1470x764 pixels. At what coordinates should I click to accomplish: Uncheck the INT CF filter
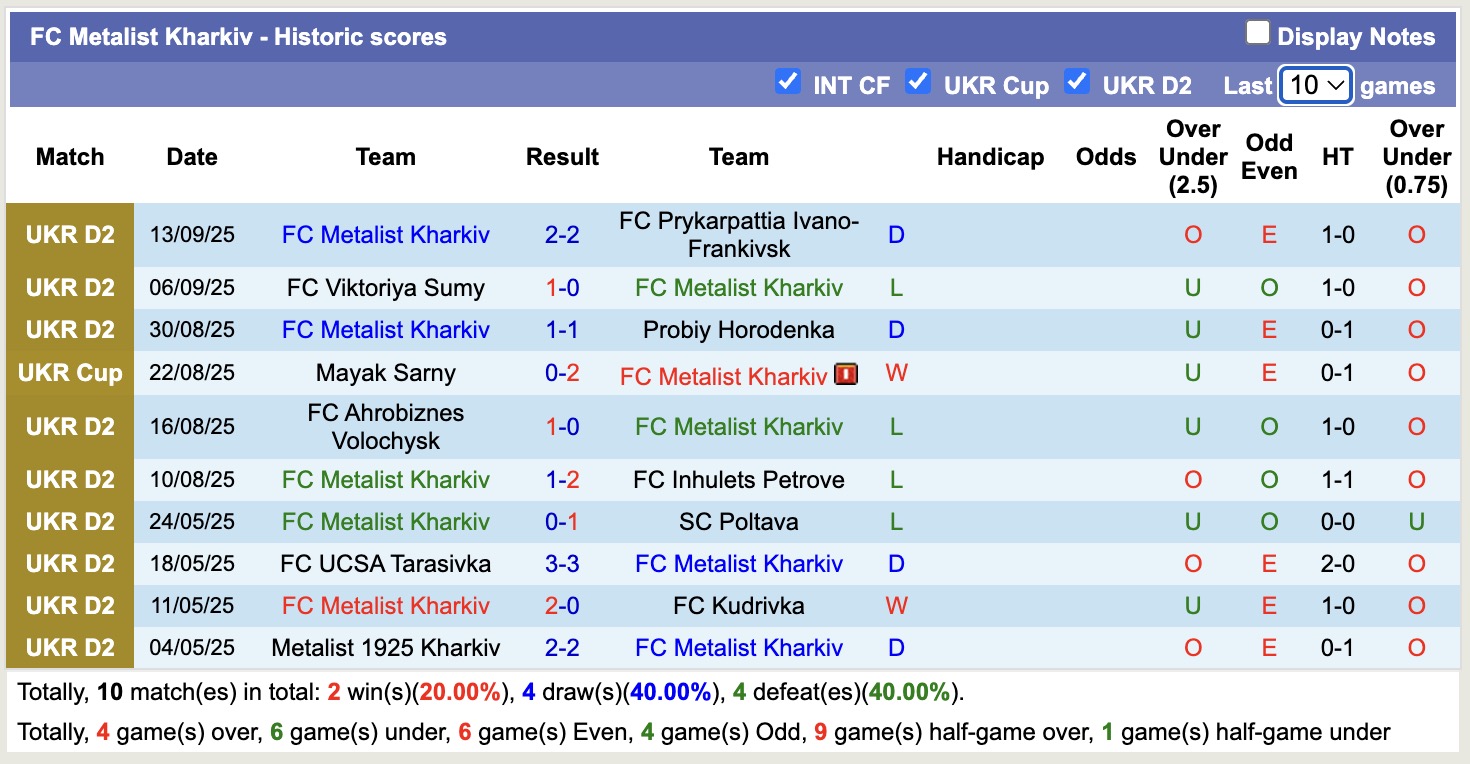click(x=788, y=82)
